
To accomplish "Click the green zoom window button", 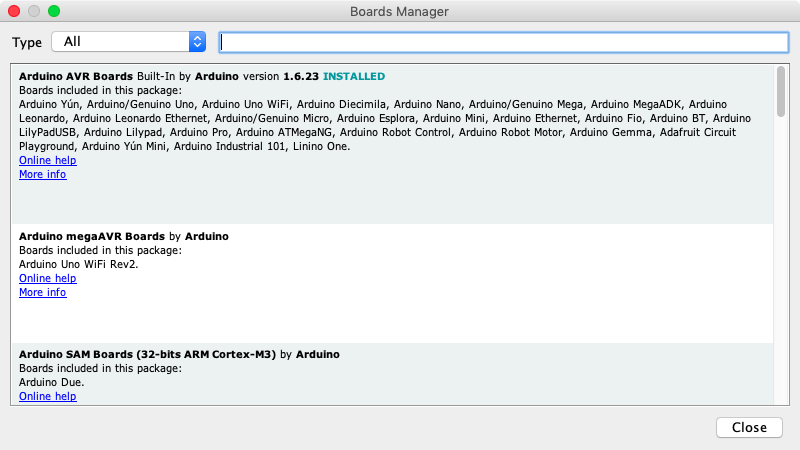I will coord(54,11).
